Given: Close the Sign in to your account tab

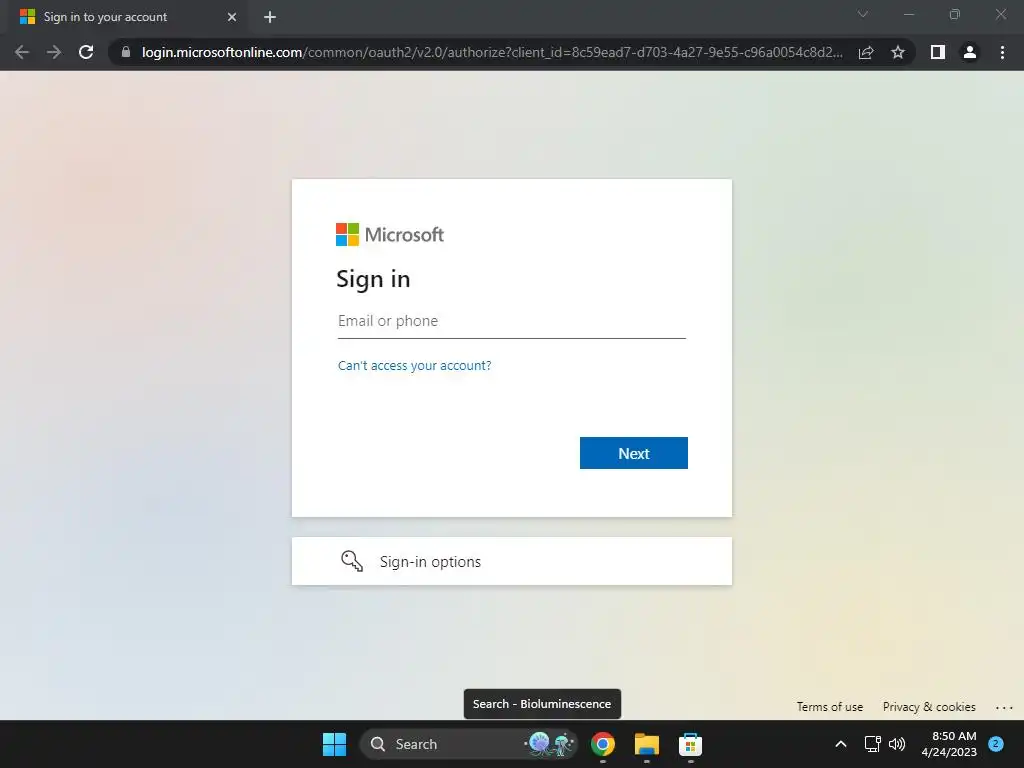Looking at the screenshot, I should 232,17.
